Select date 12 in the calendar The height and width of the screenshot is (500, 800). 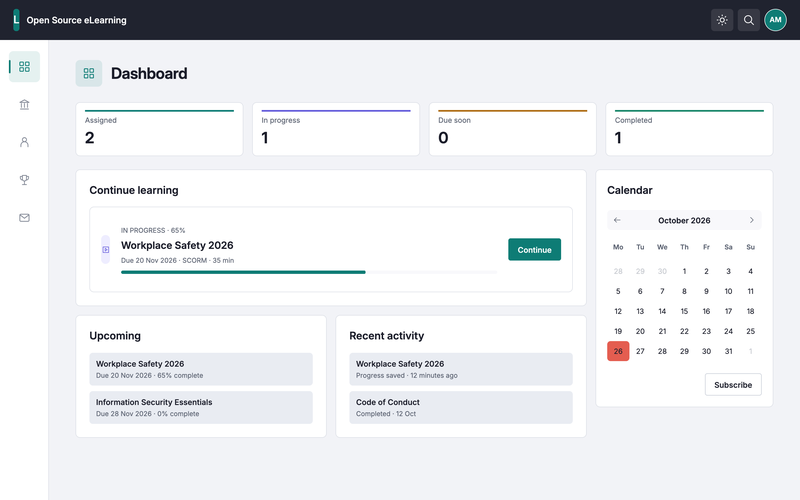click(618, 311)
